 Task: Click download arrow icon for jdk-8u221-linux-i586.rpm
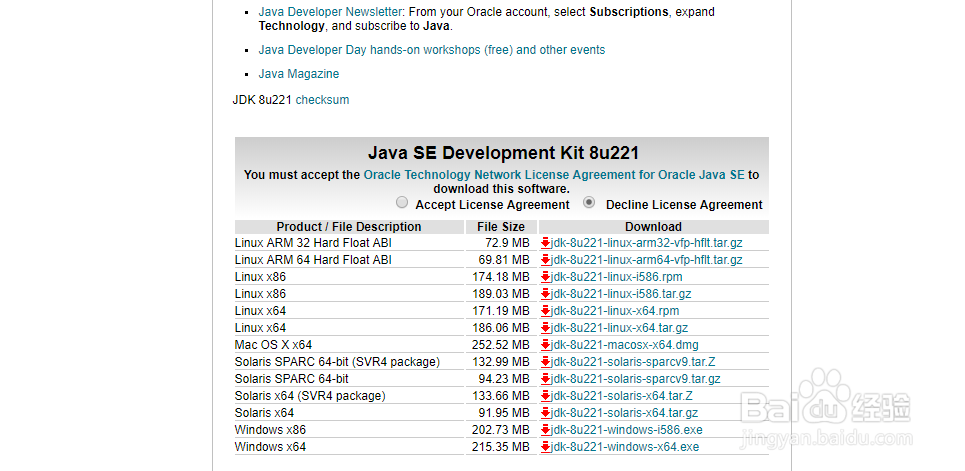click(x=545, y=277)
